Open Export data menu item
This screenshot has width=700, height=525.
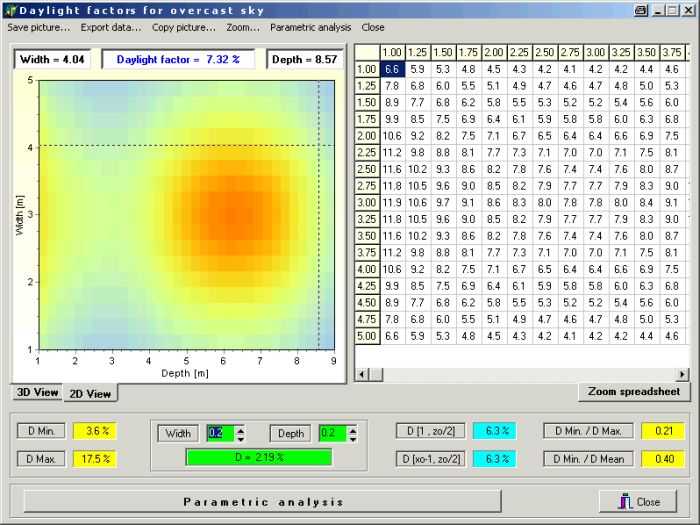pyautogui.click(x=111, y=28)
